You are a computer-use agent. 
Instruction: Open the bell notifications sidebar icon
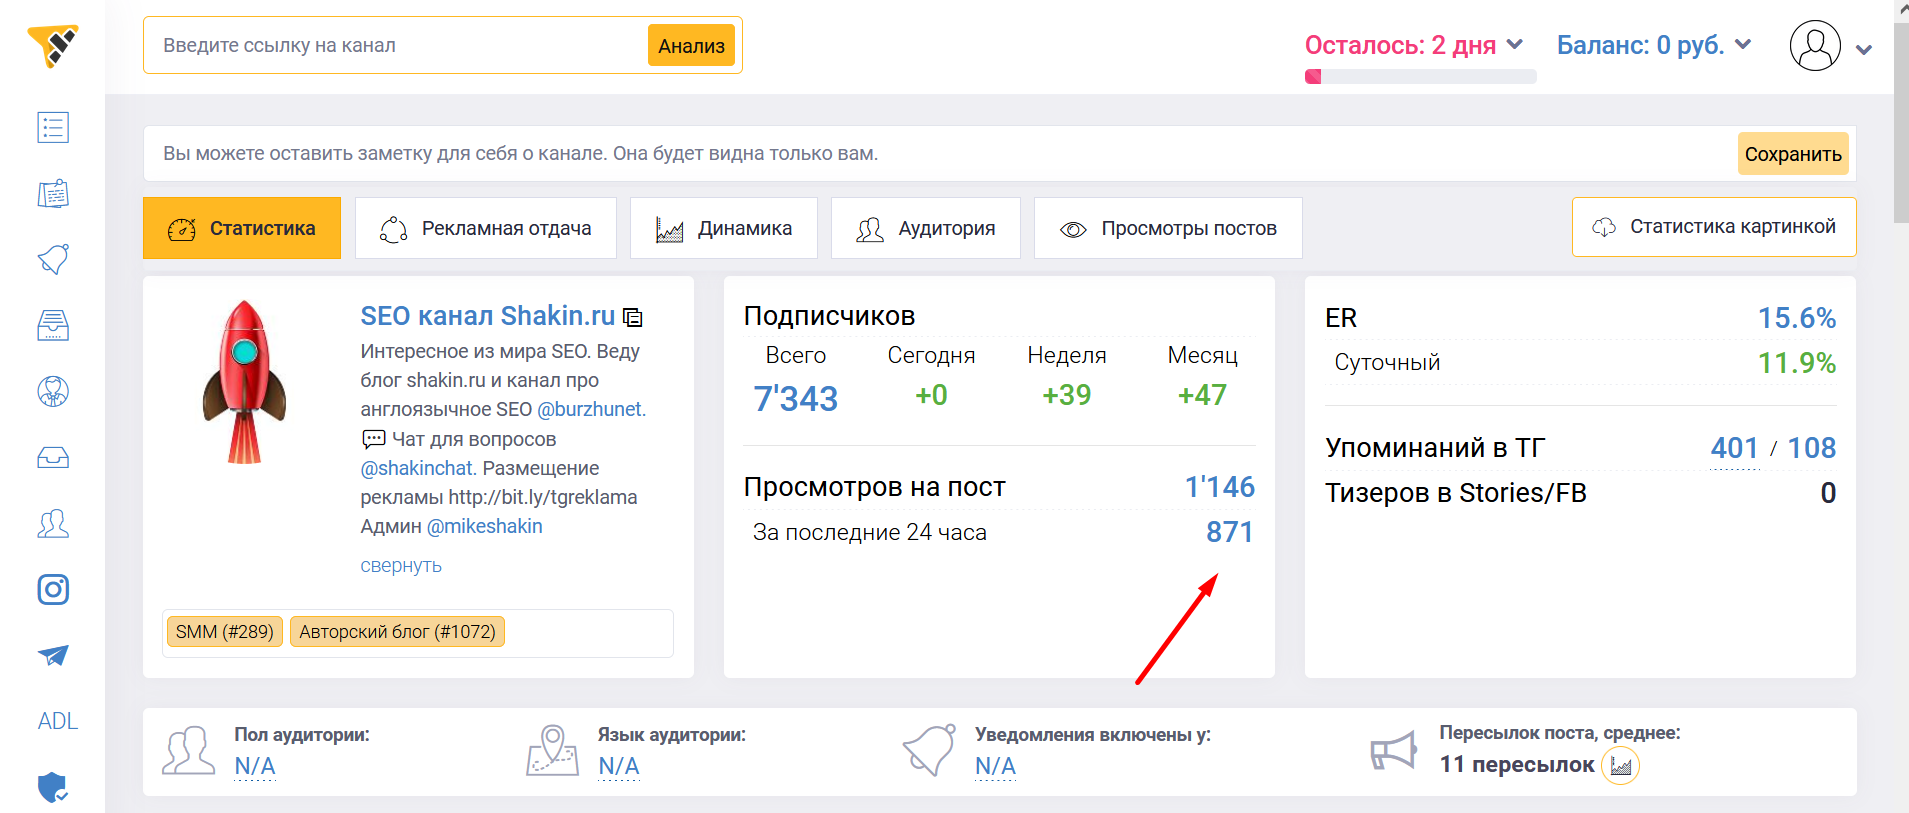(53, 259)
